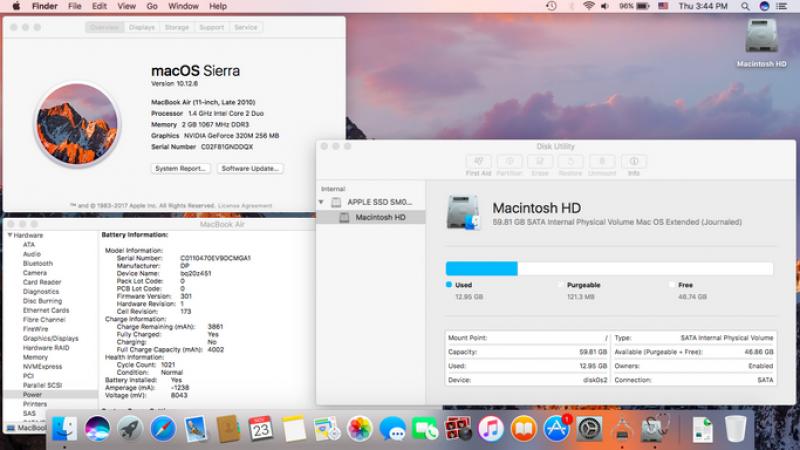
Task: Open FaceTime app in Dock
Action: point(425,429)
